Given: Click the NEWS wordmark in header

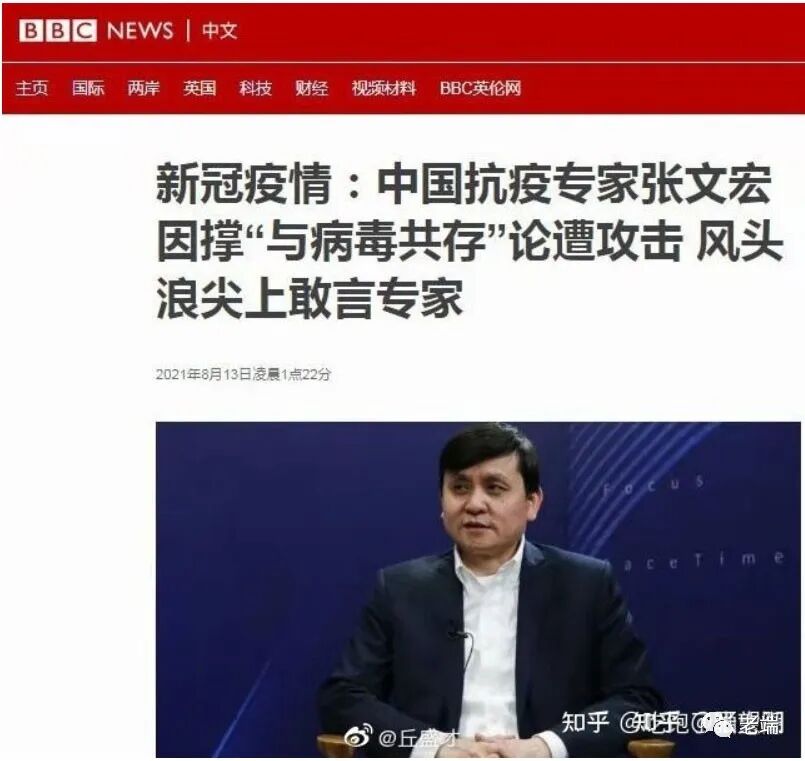Looking at the screenshot, I should pyautogui.click(x=140, y=31).
